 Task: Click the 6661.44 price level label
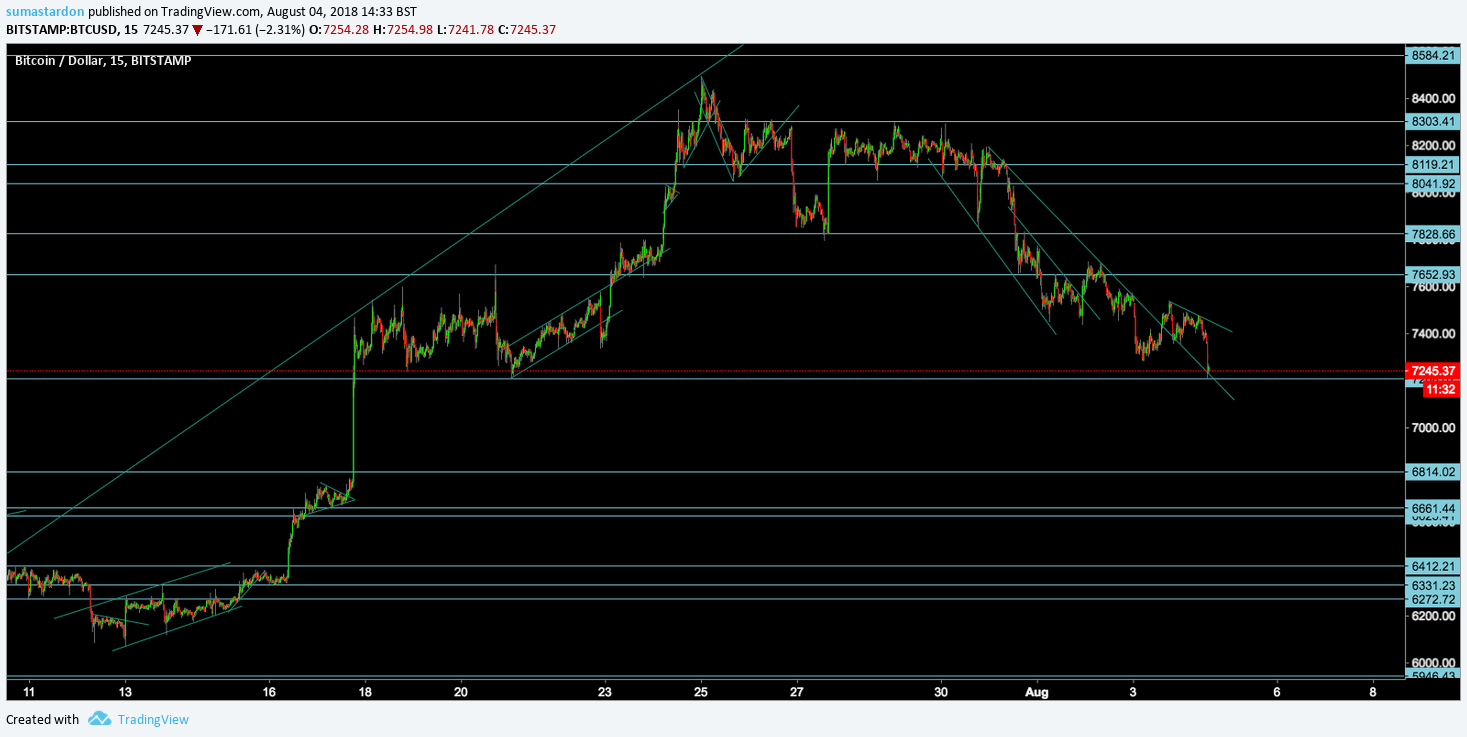point(1432,507)
